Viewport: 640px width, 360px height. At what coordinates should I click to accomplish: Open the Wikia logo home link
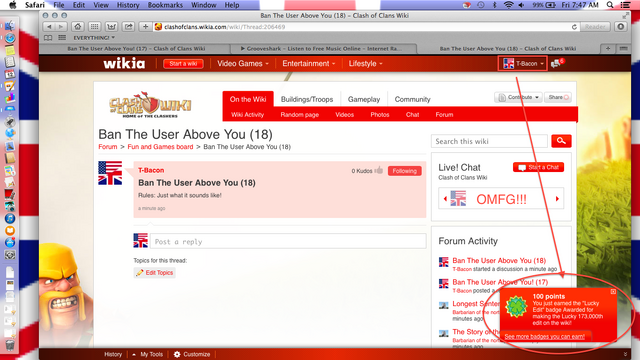click(124, 63)
